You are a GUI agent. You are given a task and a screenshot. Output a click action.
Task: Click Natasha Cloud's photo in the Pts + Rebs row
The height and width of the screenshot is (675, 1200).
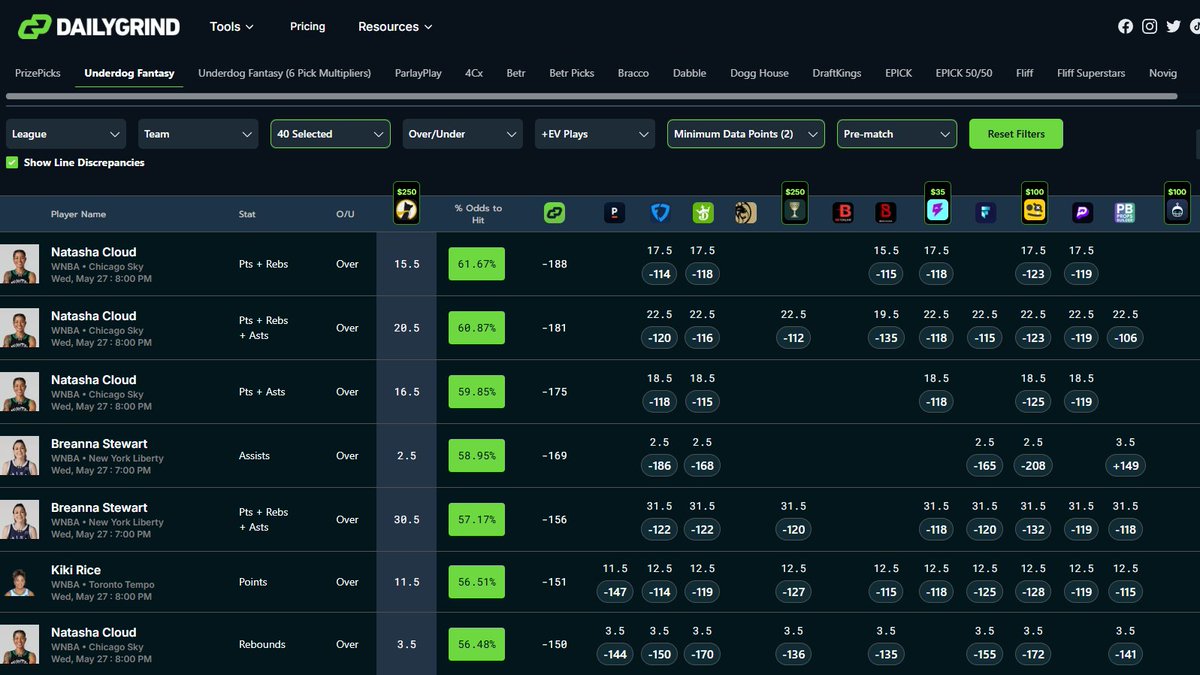click(x=19, y=264)
